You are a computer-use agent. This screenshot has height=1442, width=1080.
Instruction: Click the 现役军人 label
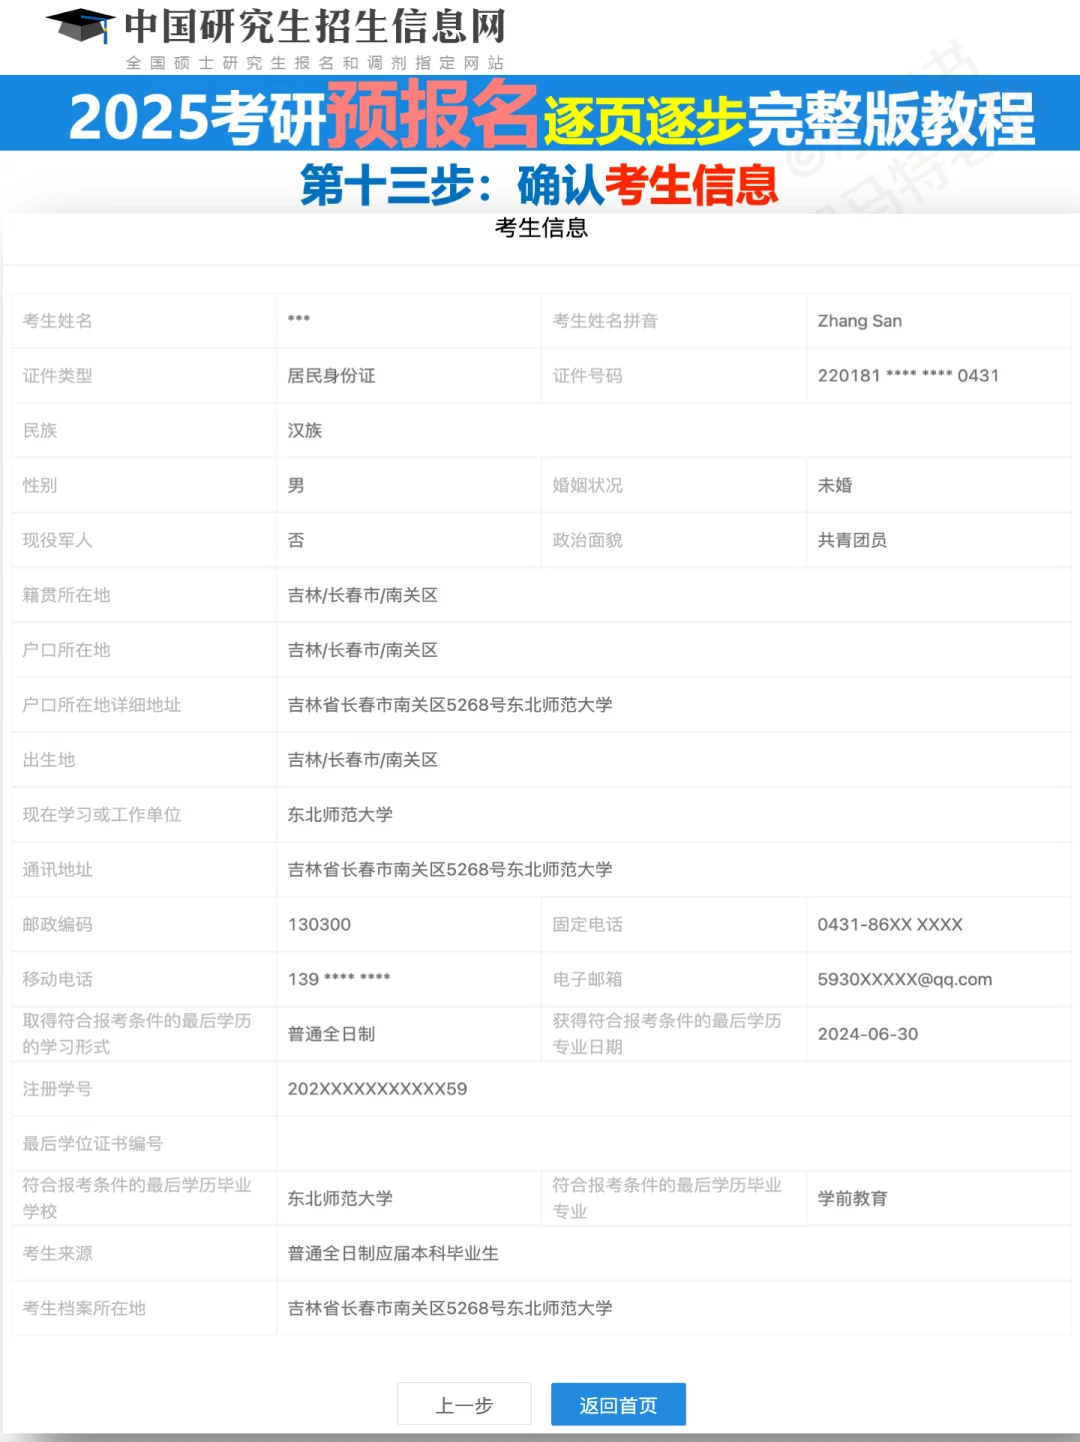[x=57, y=541]
